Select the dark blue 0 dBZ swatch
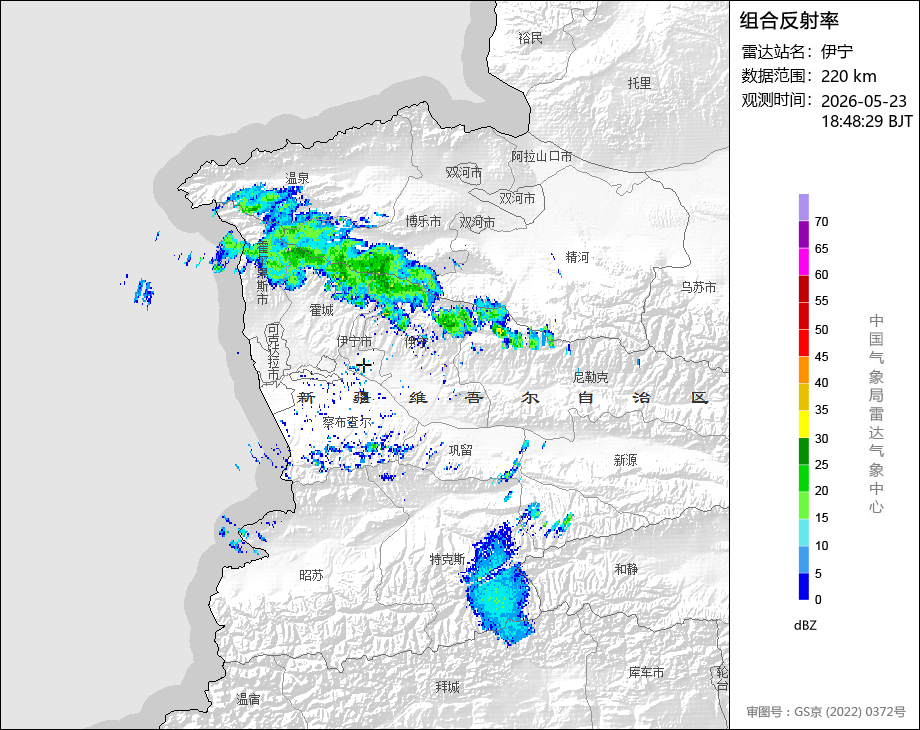 click(803, 586)
